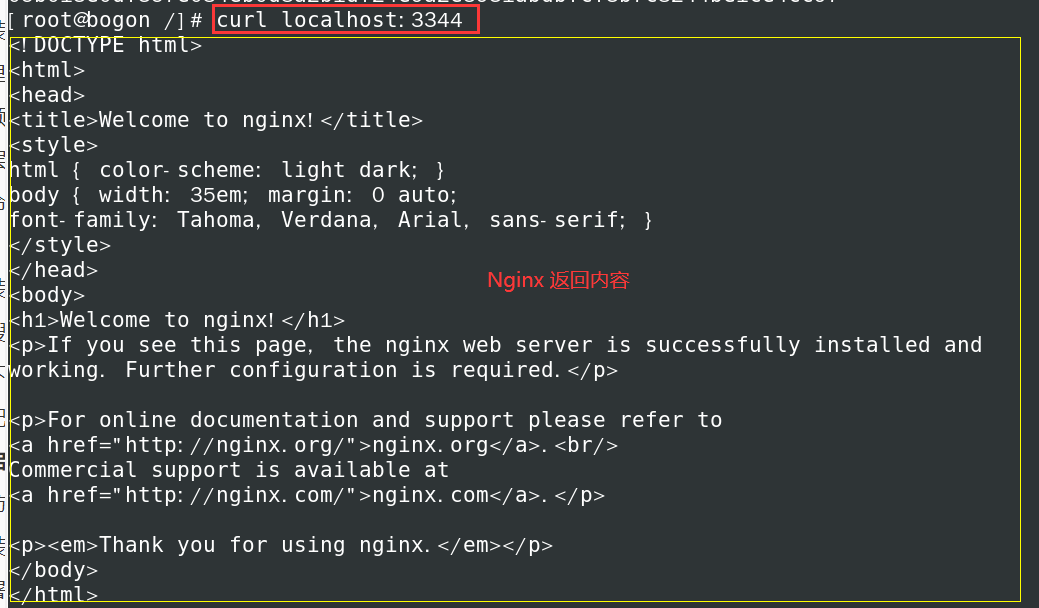Click the text successfully installed and
The height and width of the screenshot is (608, 1039).
[814, 345]
